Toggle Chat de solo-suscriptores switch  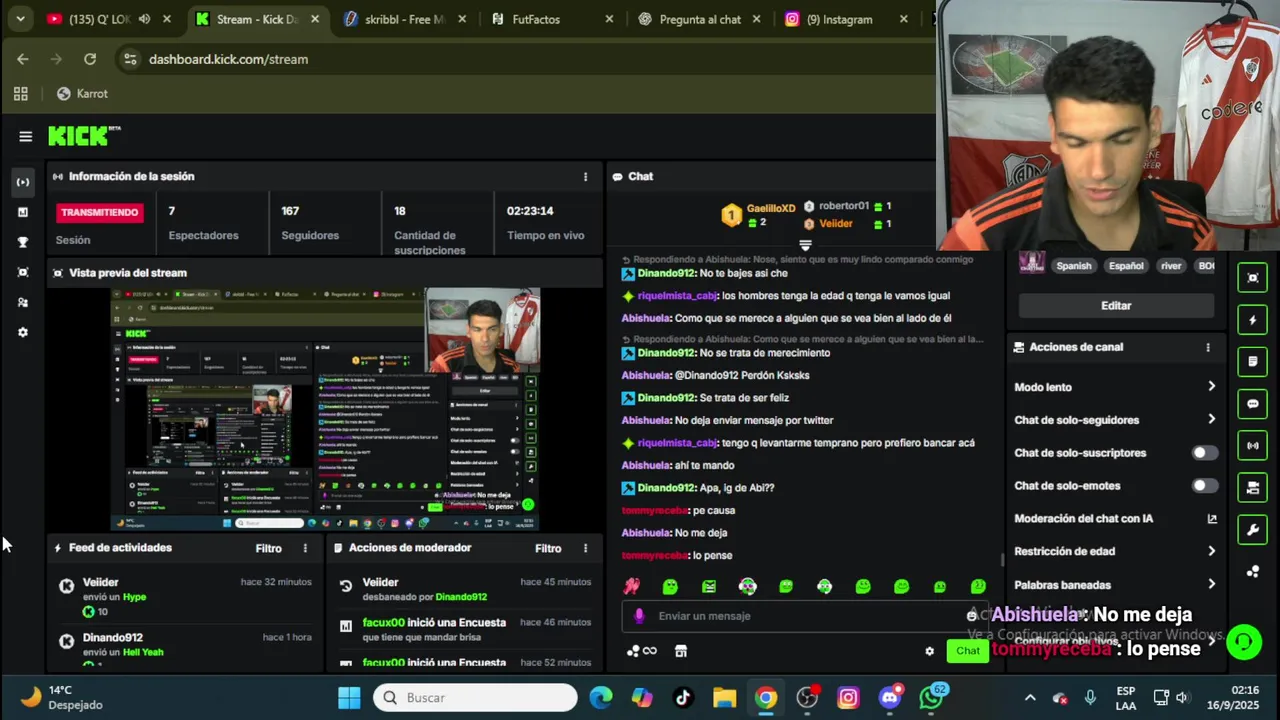[x=1205, y=453]
